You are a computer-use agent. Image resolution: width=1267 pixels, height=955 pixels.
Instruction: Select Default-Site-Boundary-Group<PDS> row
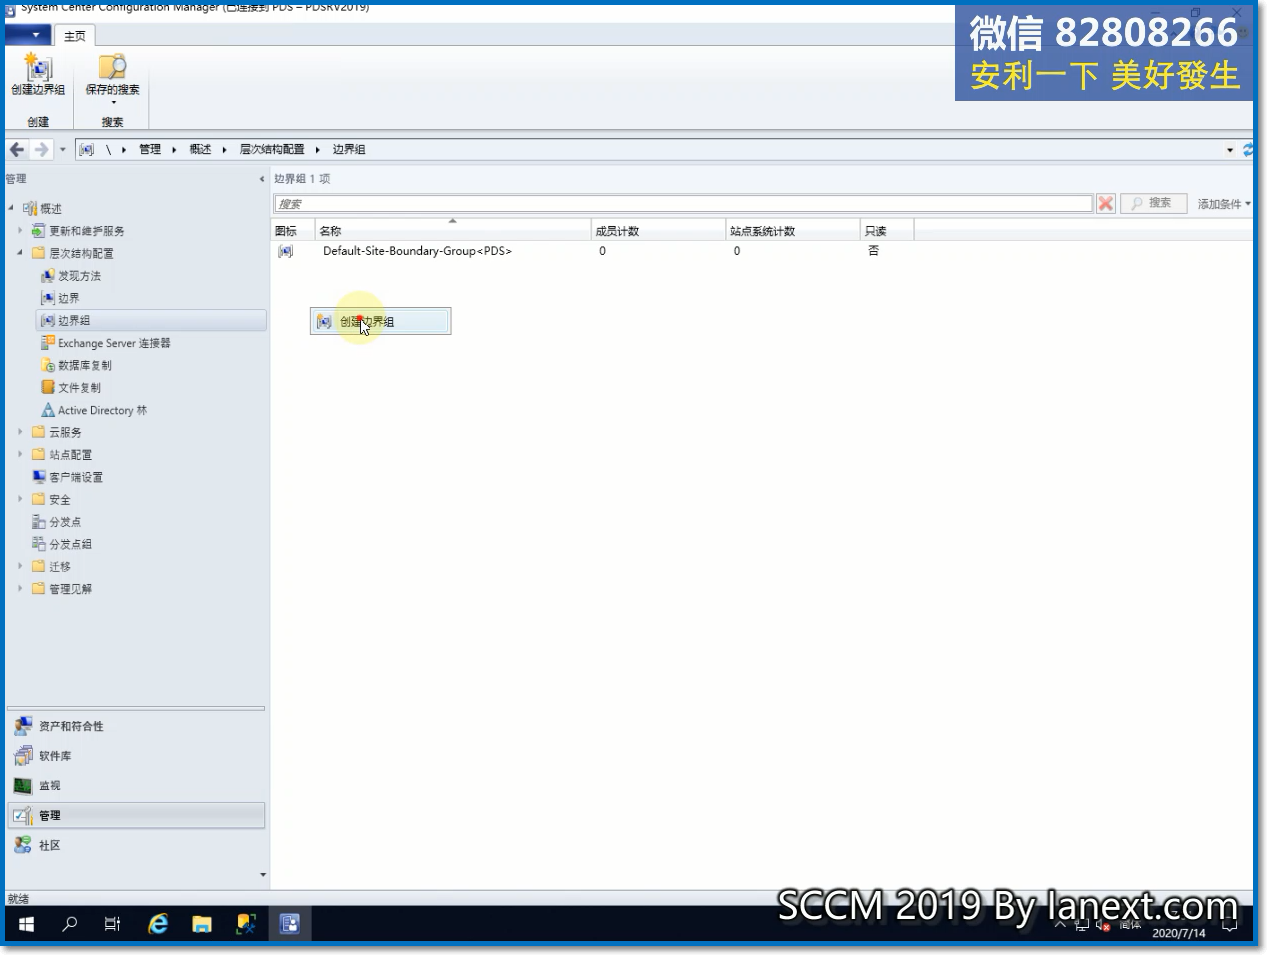click(x=593, y=251)
